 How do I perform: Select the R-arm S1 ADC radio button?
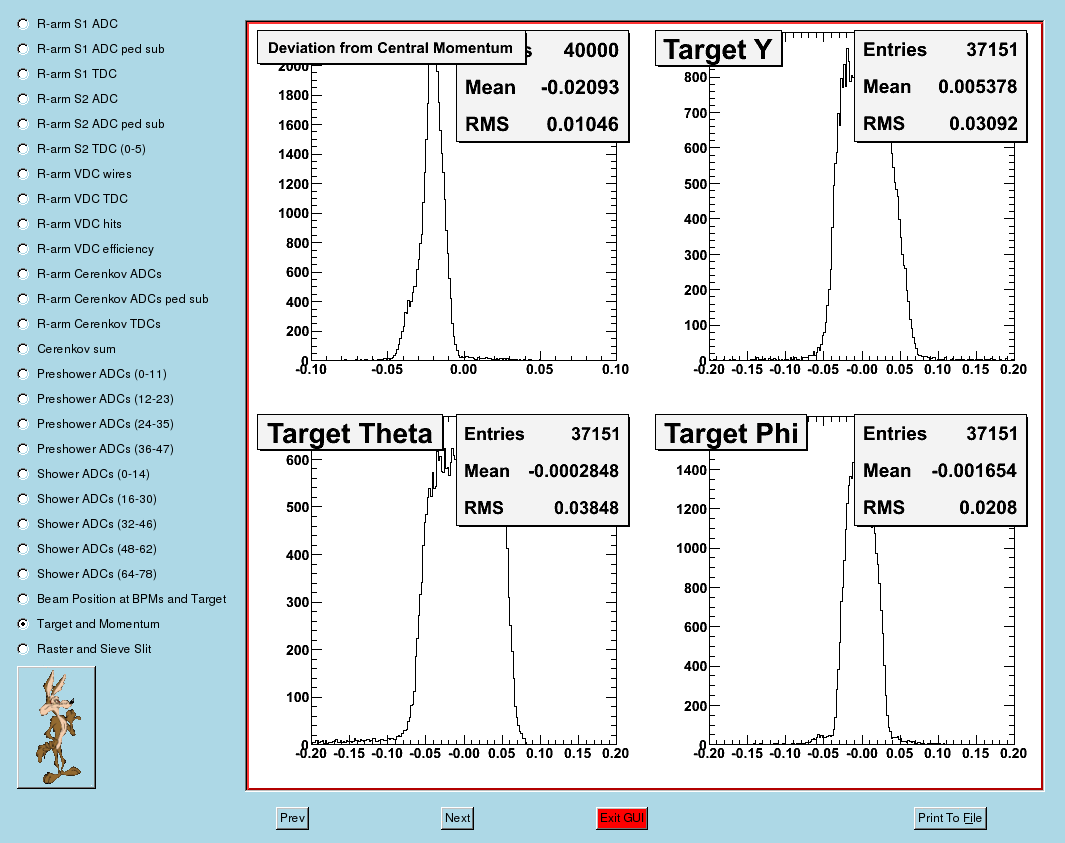(x=23, y=24)
